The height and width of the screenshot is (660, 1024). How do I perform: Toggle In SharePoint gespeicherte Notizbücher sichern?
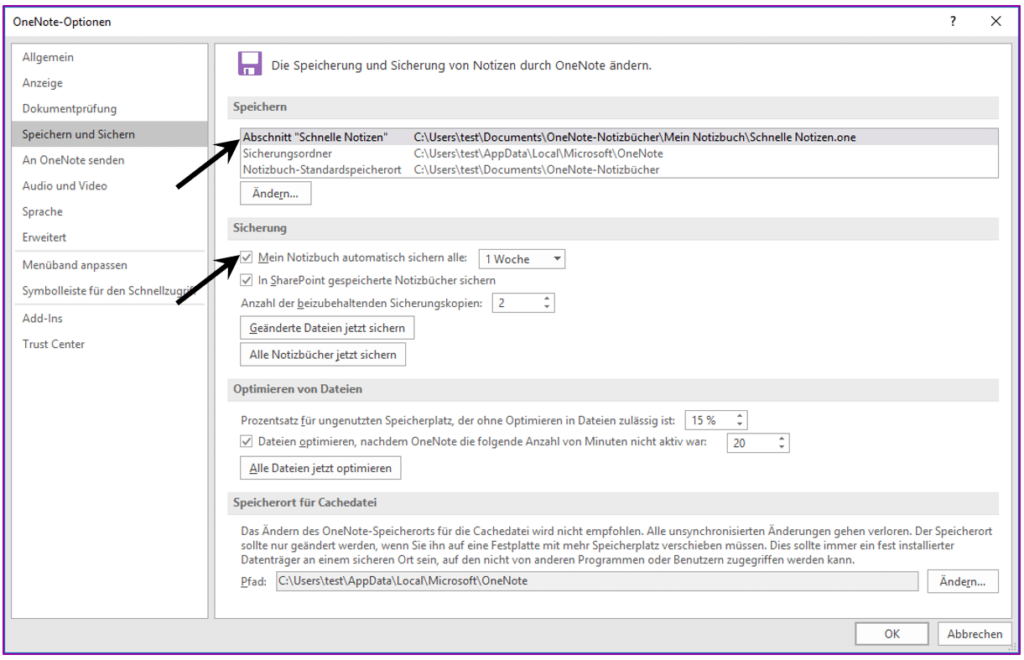246,280
